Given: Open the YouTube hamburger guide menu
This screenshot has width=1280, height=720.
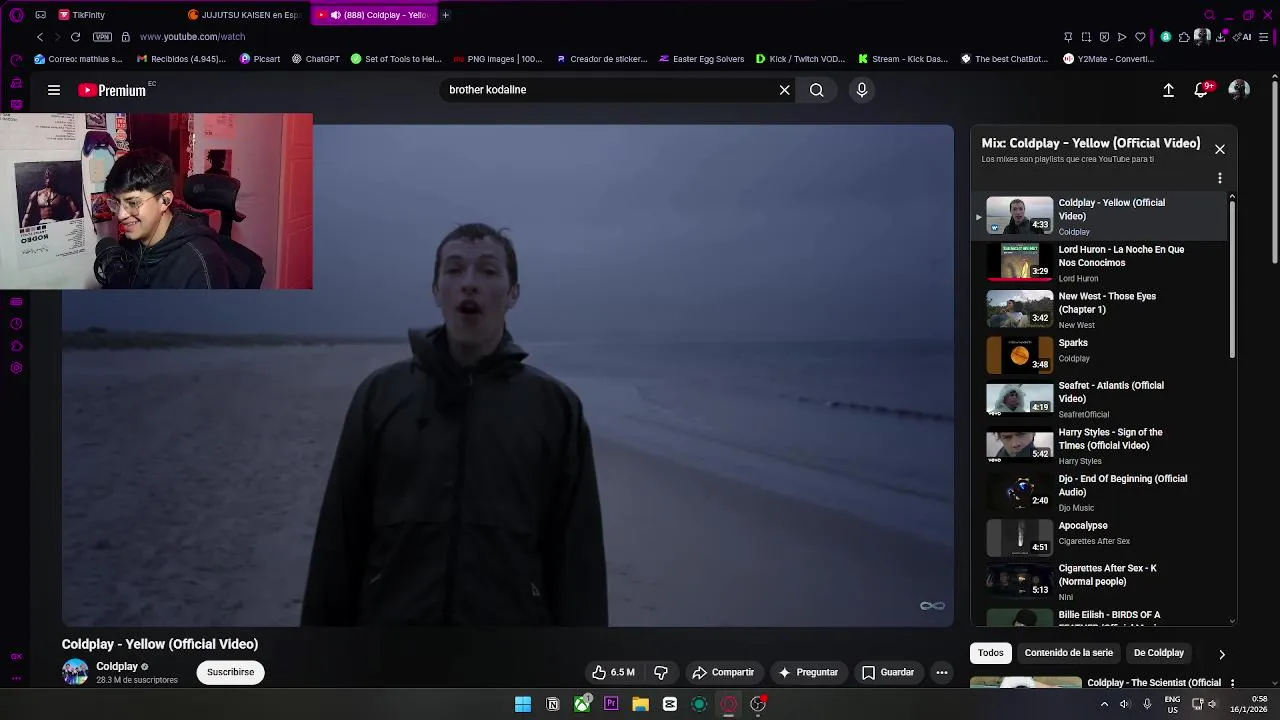Looking at the screenshot, I should tap(54, 90).
